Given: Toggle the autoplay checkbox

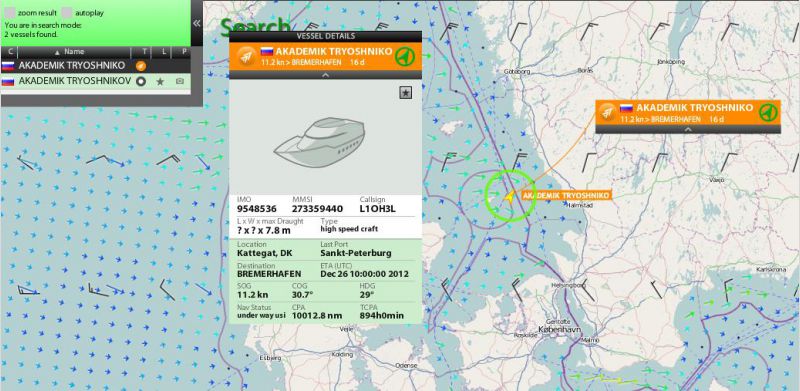Looking at the screenshot, I should coord(67,13).
